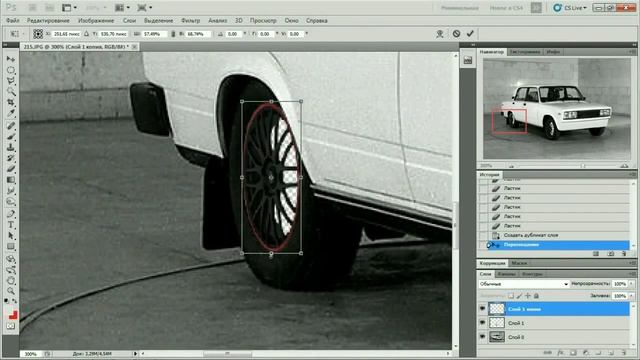Image resolution: width=640 pixels, height=360 pixels.
Task: Hide the Слой 1 копия layer
Action: (482, 309)
